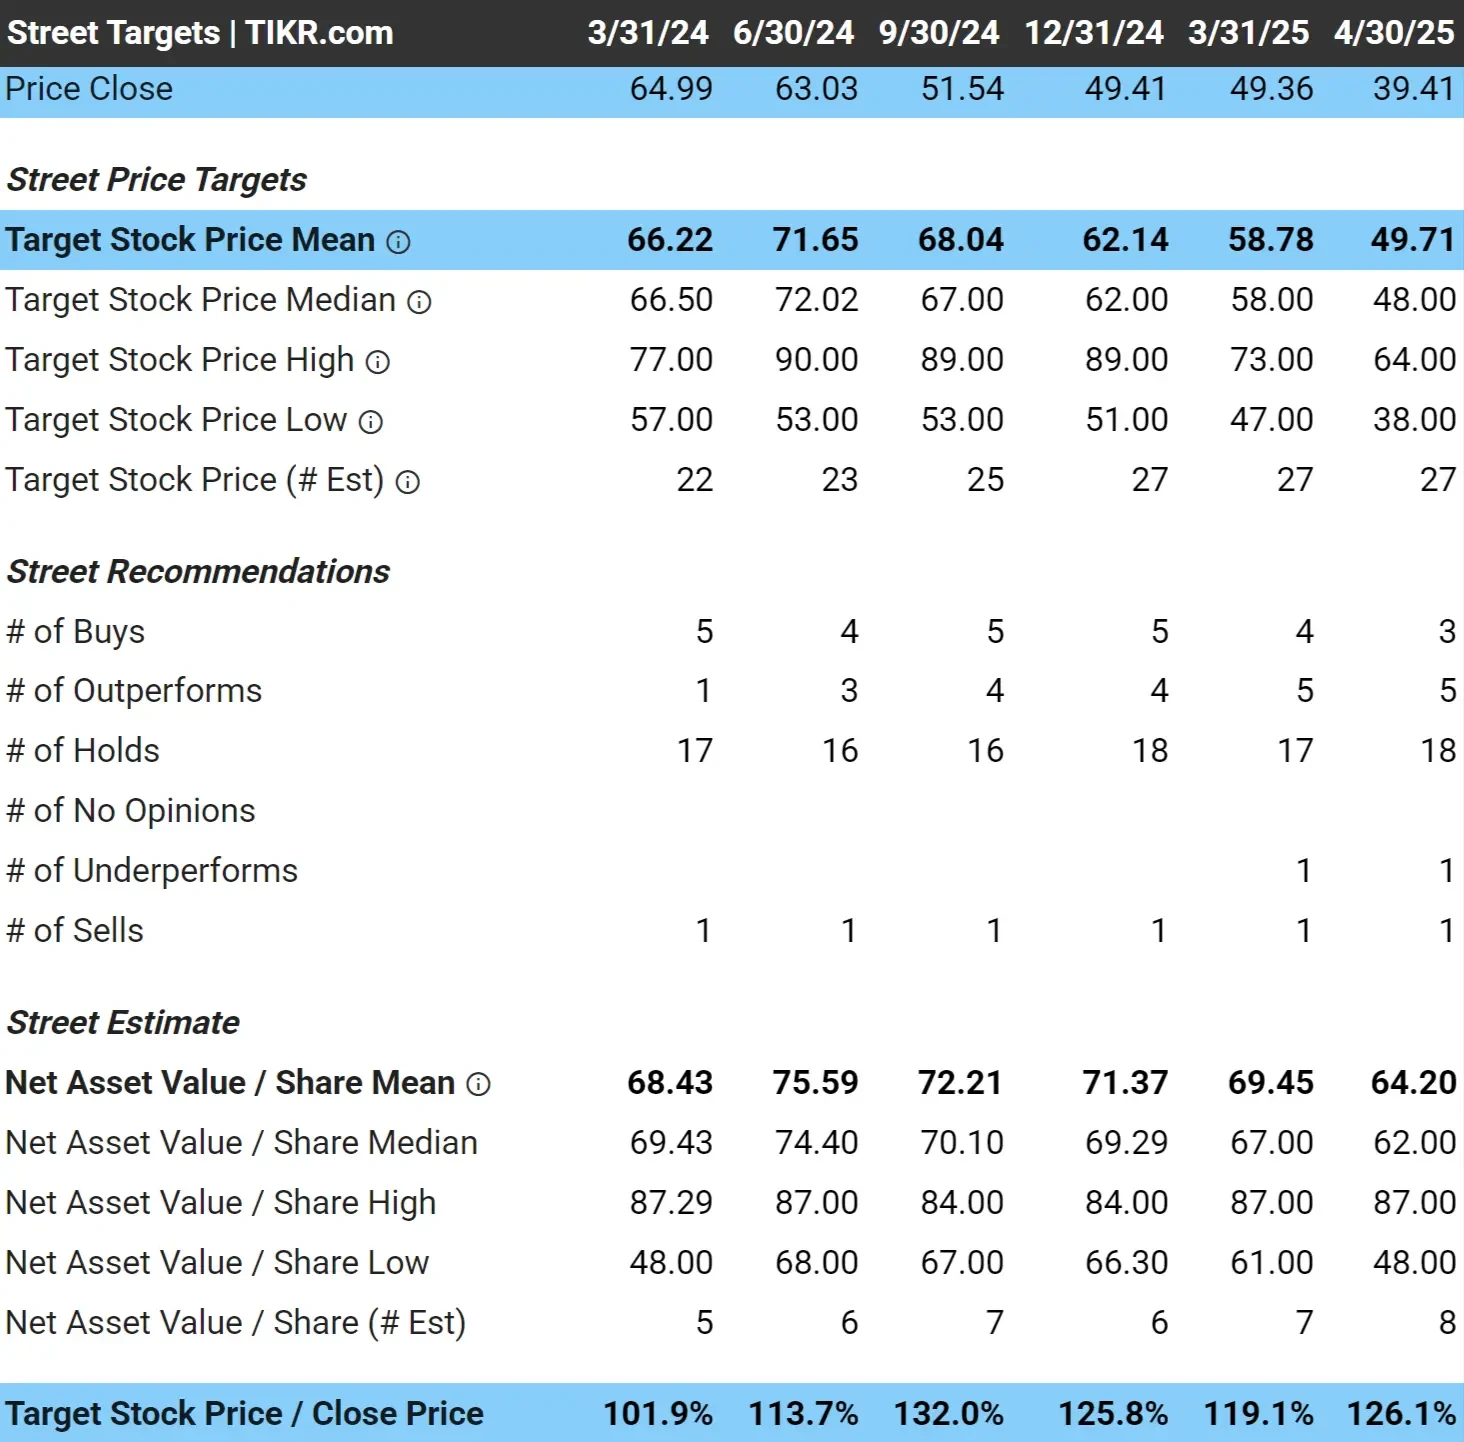Click the Street Recommendations section heading

point(198,572)
